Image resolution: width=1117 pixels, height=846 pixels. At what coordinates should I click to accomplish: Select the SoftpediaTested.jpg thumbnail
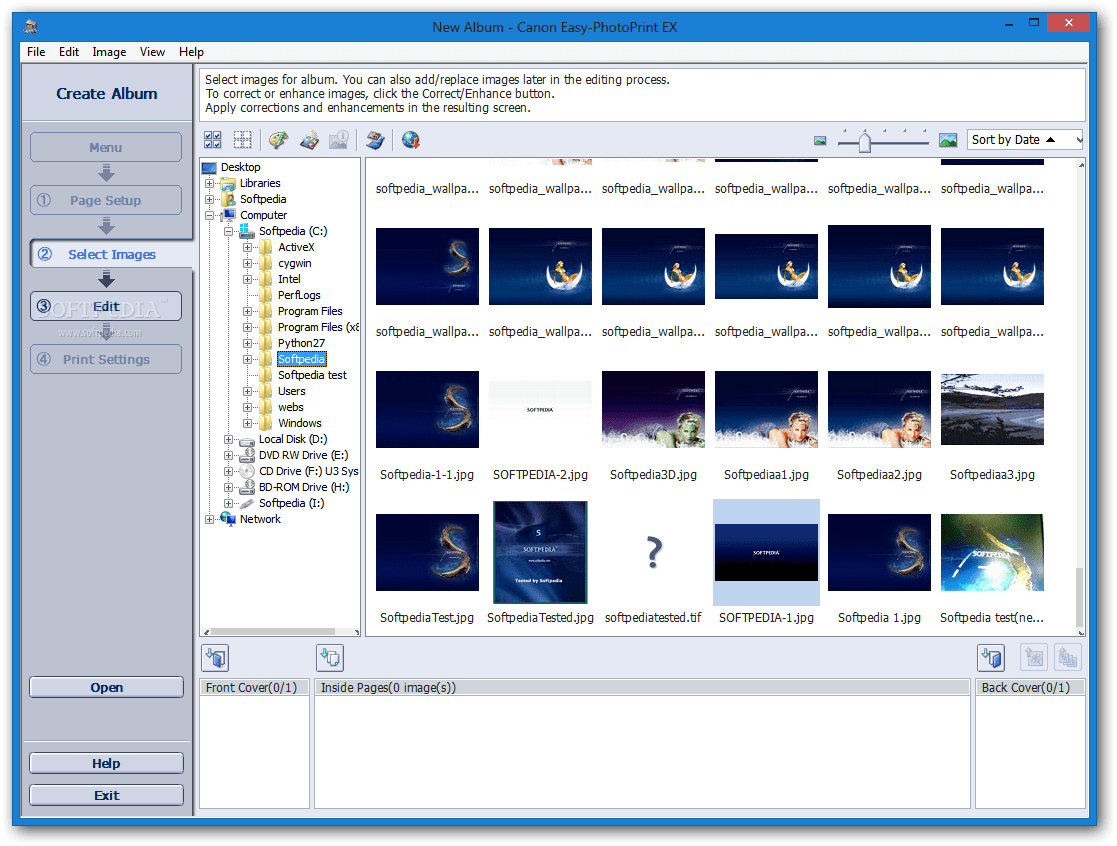(x=540, y=552)
